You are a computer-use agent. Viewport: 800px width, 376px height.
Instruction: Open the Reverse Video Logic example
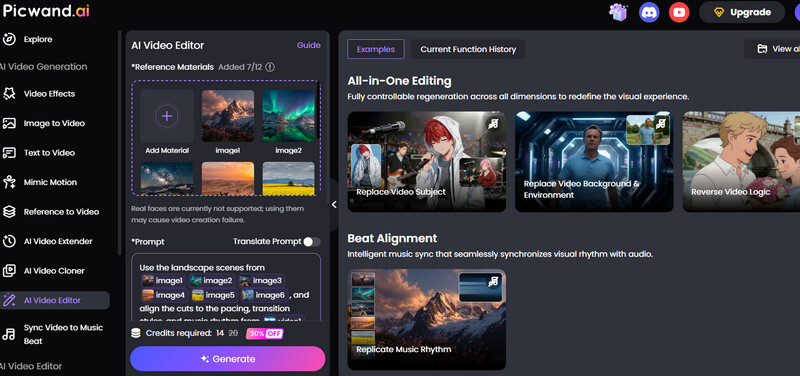tap(741, 162)
